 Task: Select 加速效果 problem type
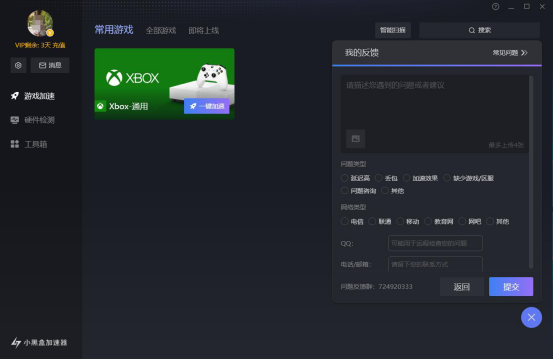406,178
